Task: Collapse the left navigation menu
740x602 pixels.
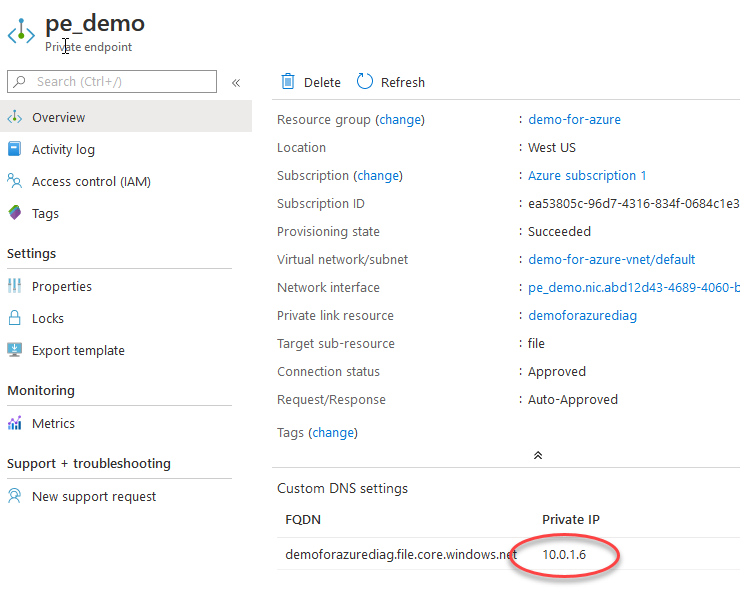Action: (x=236, y=83)
